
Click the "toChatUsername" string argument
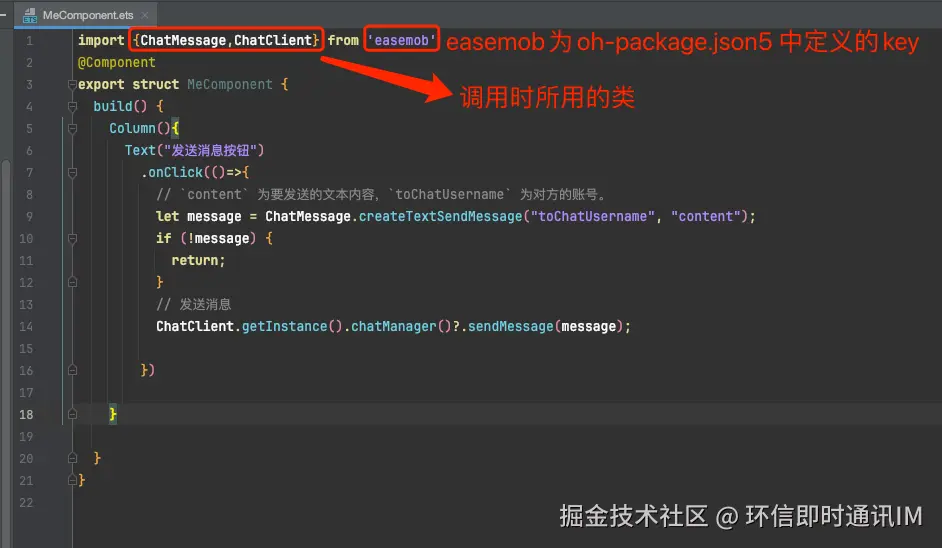pos(592,216)
